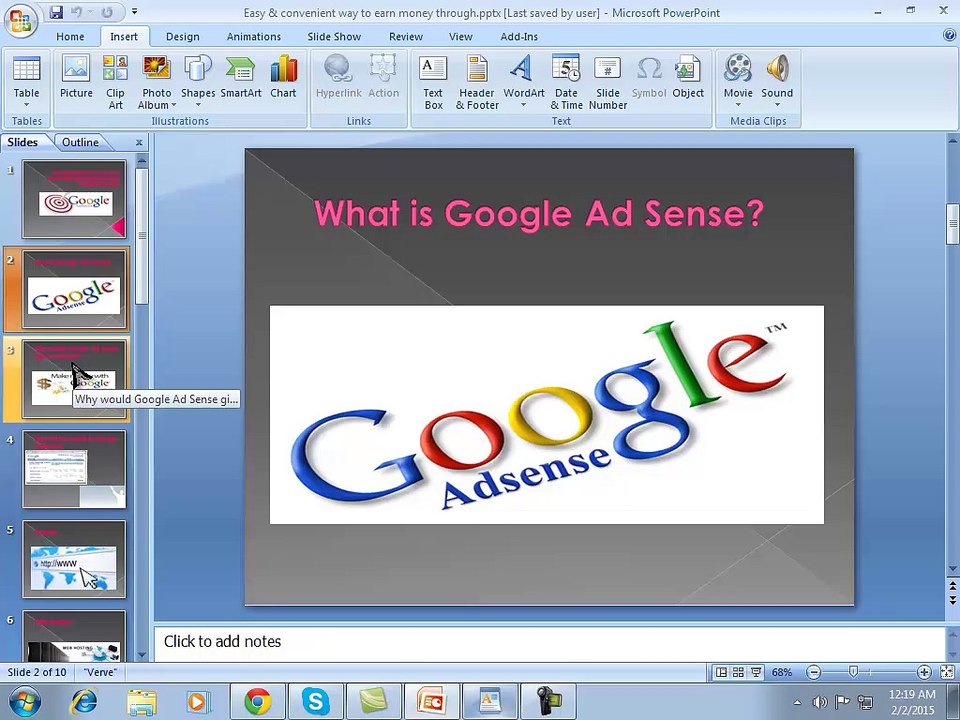This screenshot has height=720, width=960.
Task: Insert an Object
Action: point(688,77)
